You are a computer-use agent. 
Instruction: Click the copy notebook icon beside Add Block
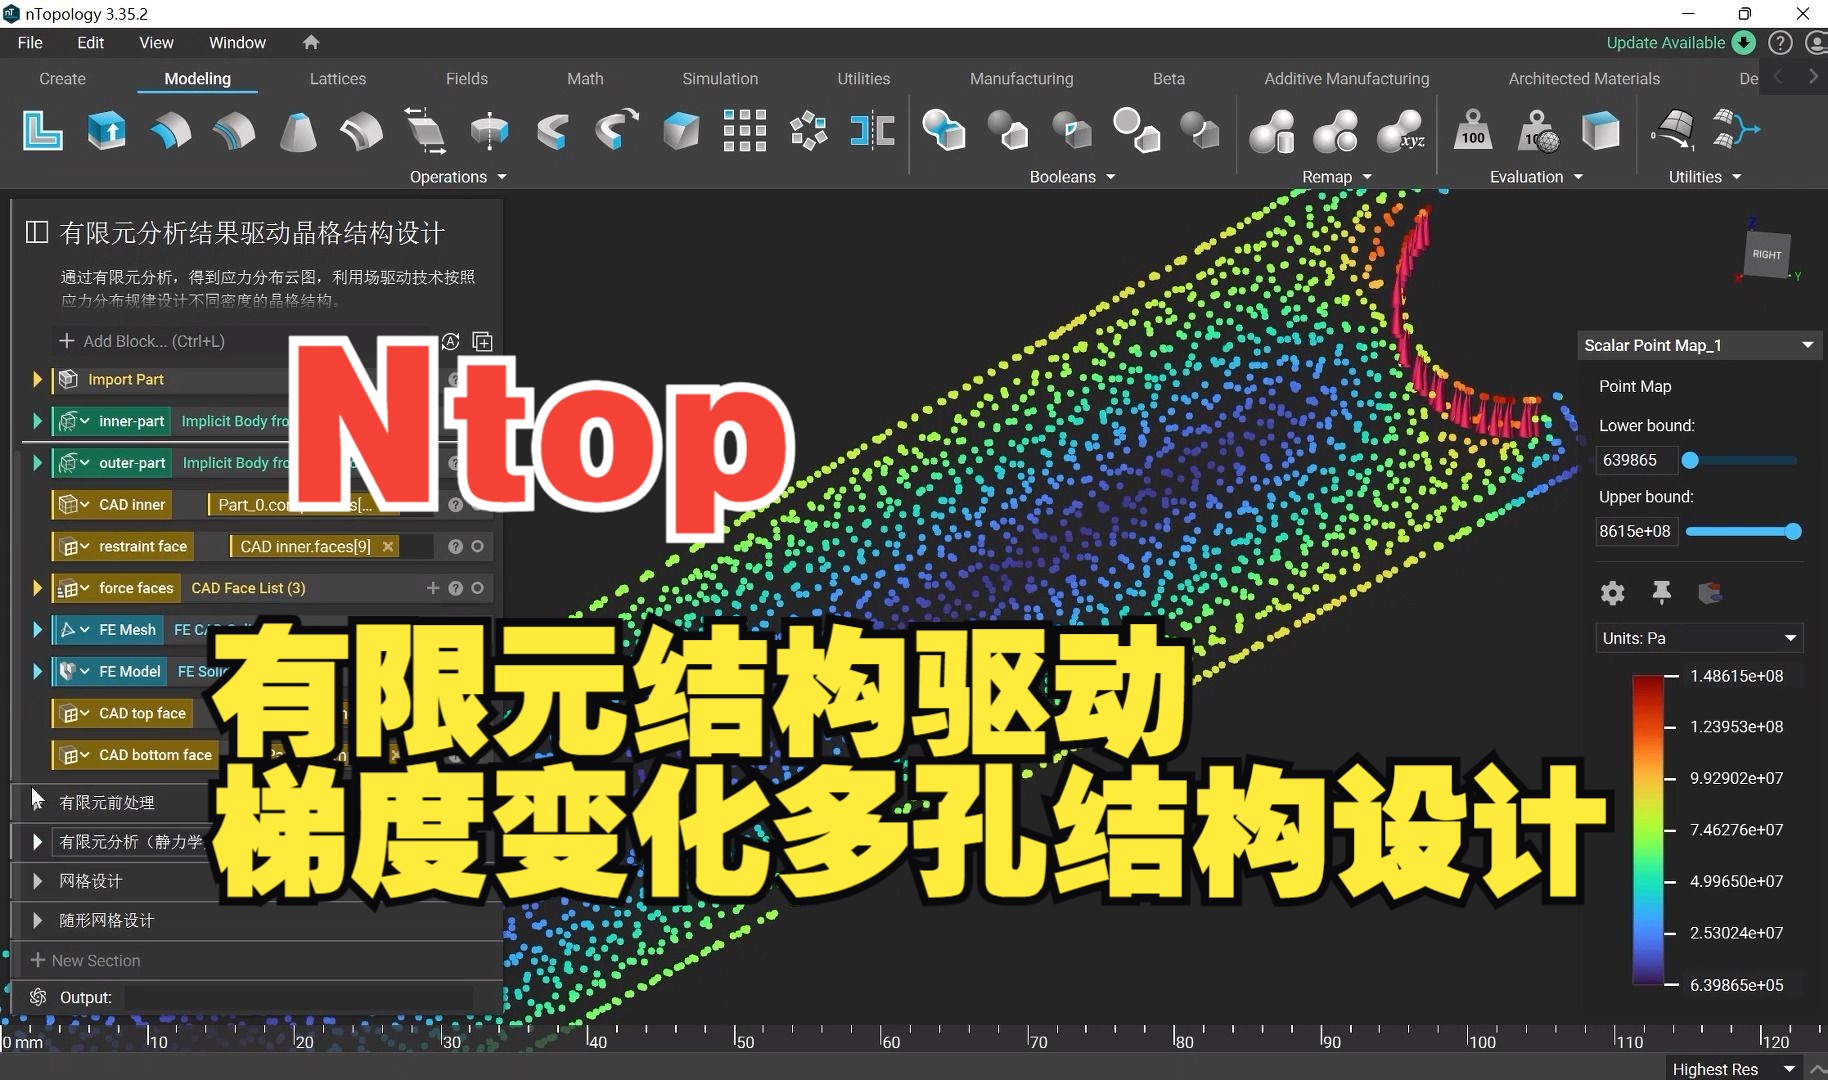[x=483, y=342]
